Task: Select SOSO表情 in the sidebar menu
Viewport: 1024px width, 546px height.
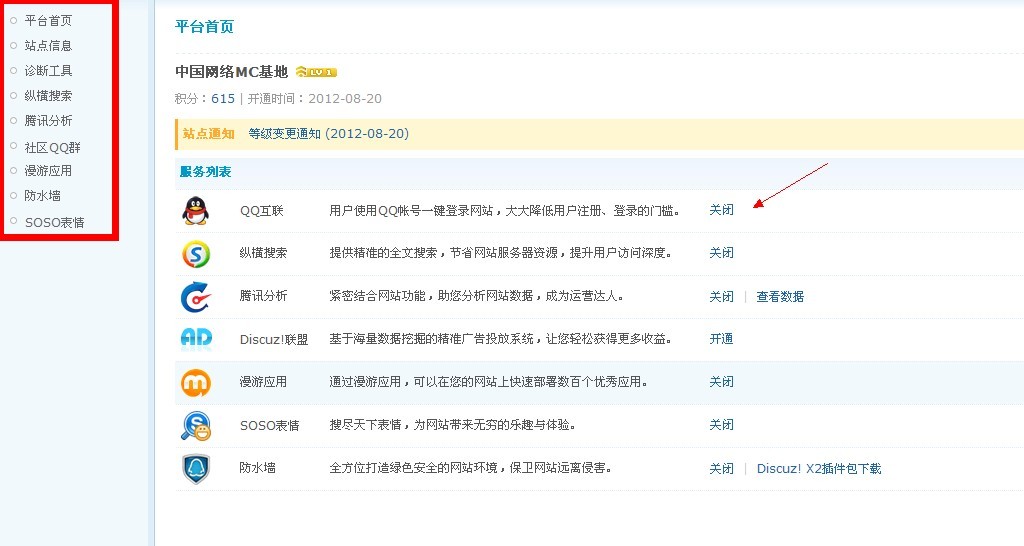Action: point(54,223)
